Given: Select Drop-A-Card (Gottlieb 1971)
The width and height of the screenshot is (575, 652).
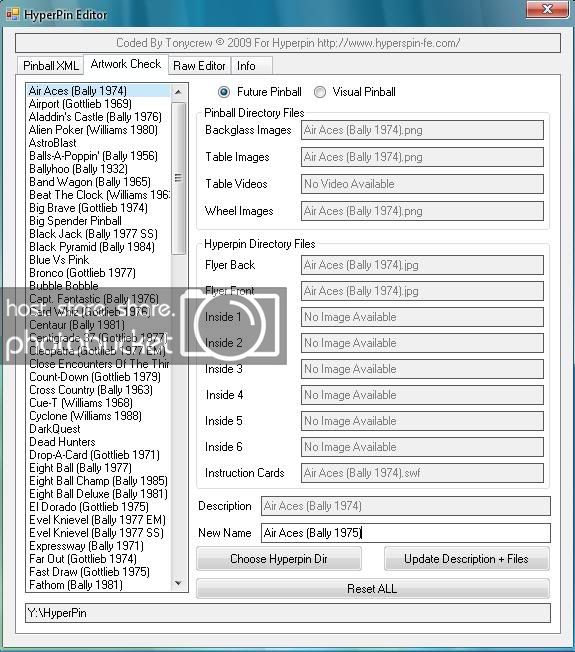Looking at the screenshot, I should 99,454.
